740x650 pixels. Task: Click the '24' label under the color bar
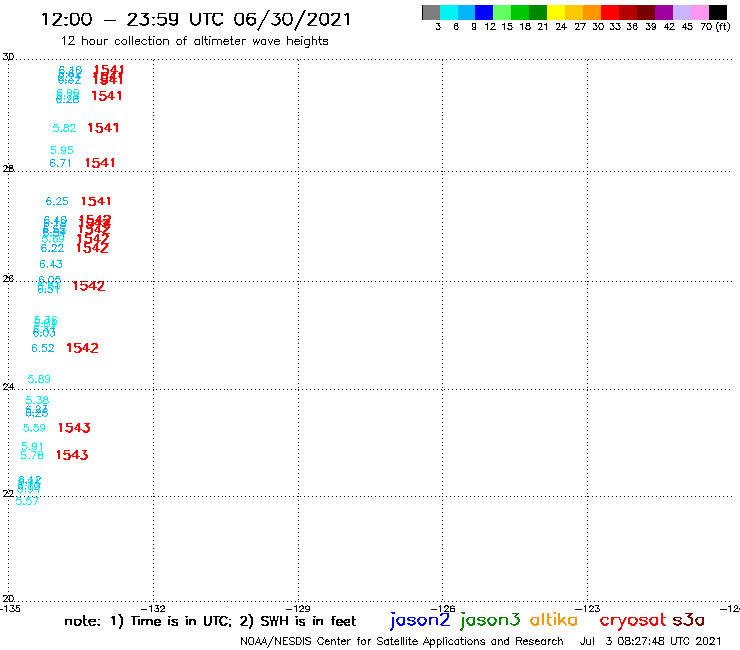coord(561,27)
